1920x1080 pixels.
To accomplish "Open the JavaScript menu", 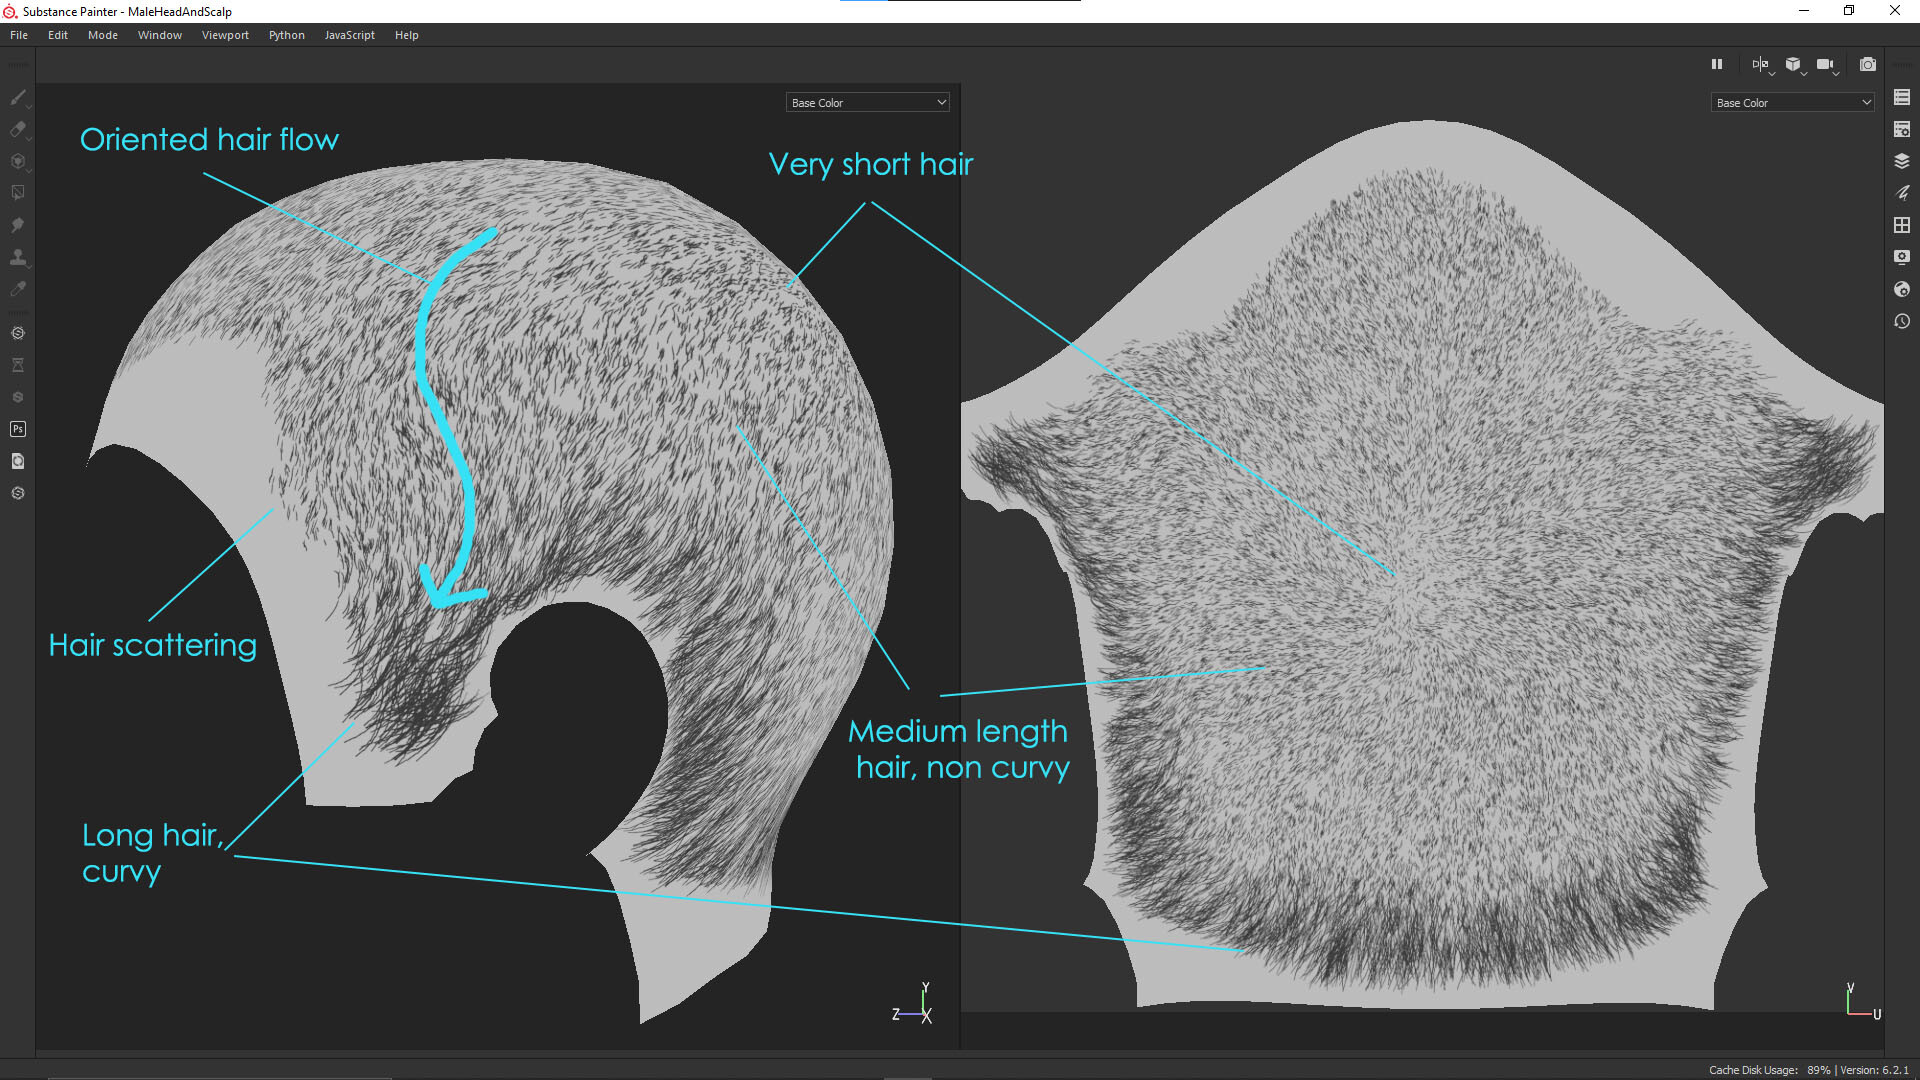I will (x=350, y=35).
